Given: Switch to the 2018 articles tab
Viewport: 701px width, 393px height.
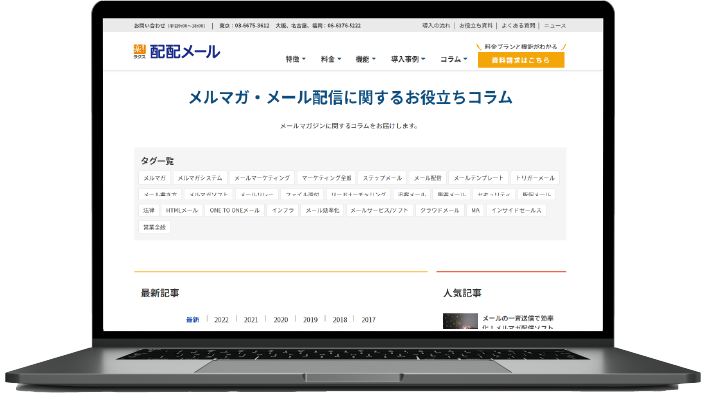Looking at the screenshot, I should point(340,320).
